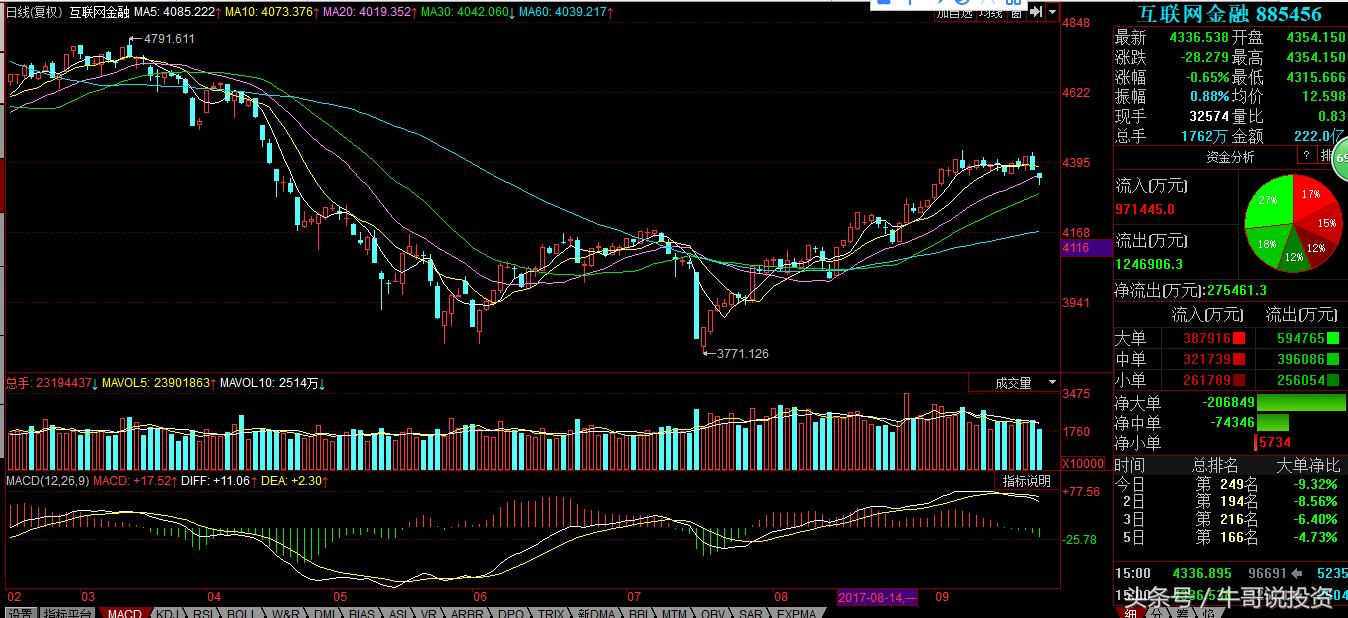
Task: Click the 日线(复权) chart period label
Action: [34, 12]
